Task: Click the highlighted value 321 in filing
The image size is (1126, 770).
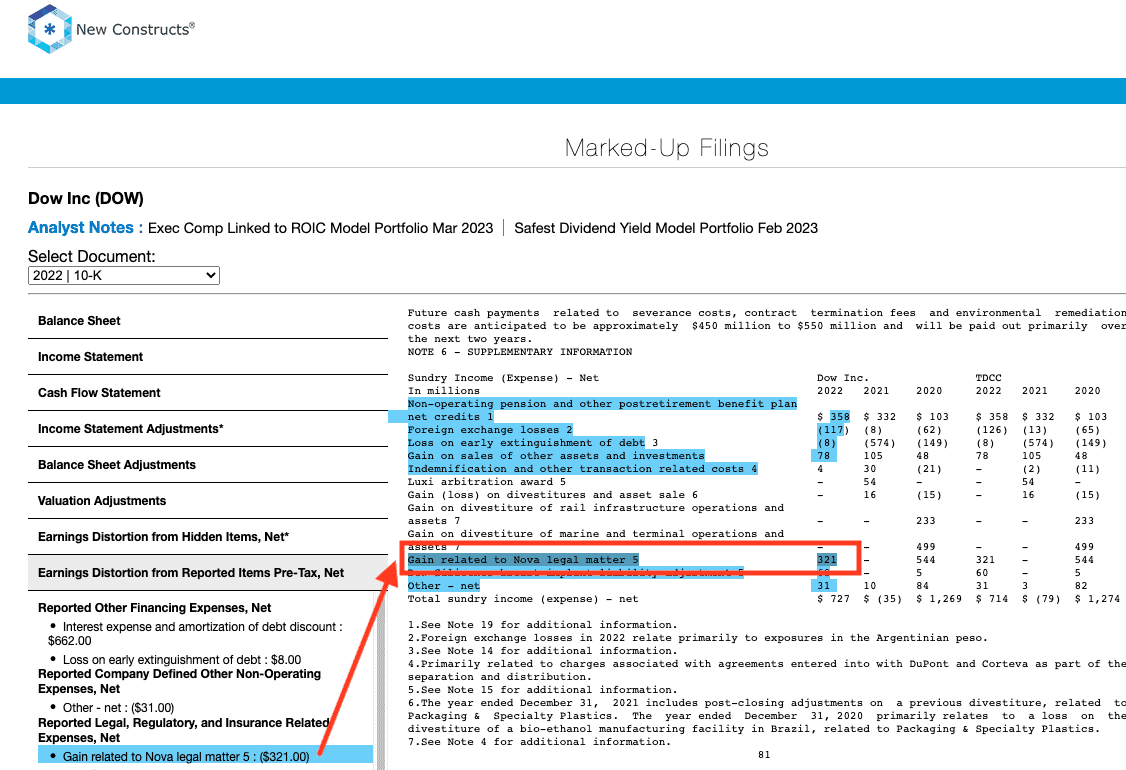Action: pos(827,560)
